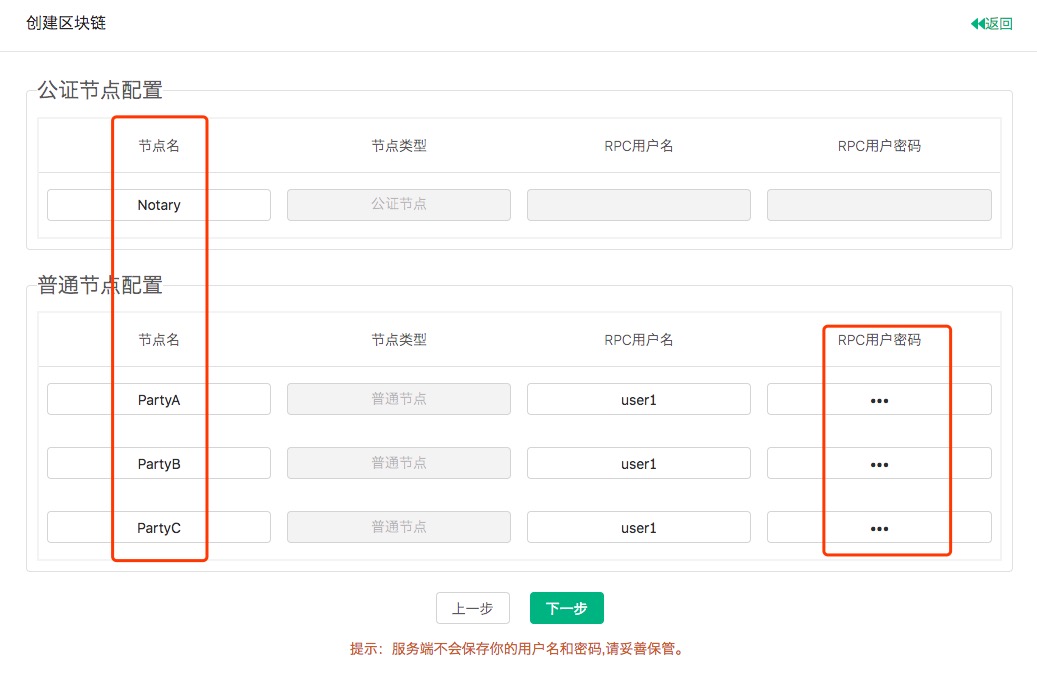Click PartyC's RPC username field user1
The image size is (1037, 690).
point(639,527)
